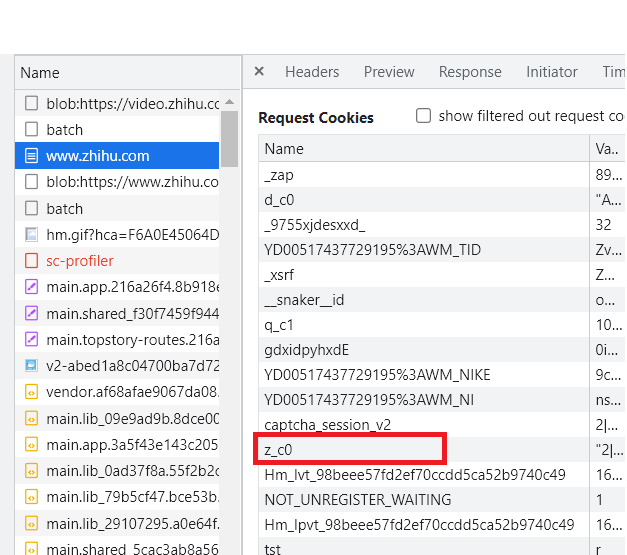Screen dimensions: 627x555
Task: Select the first batch request
Action: (65, 130)
